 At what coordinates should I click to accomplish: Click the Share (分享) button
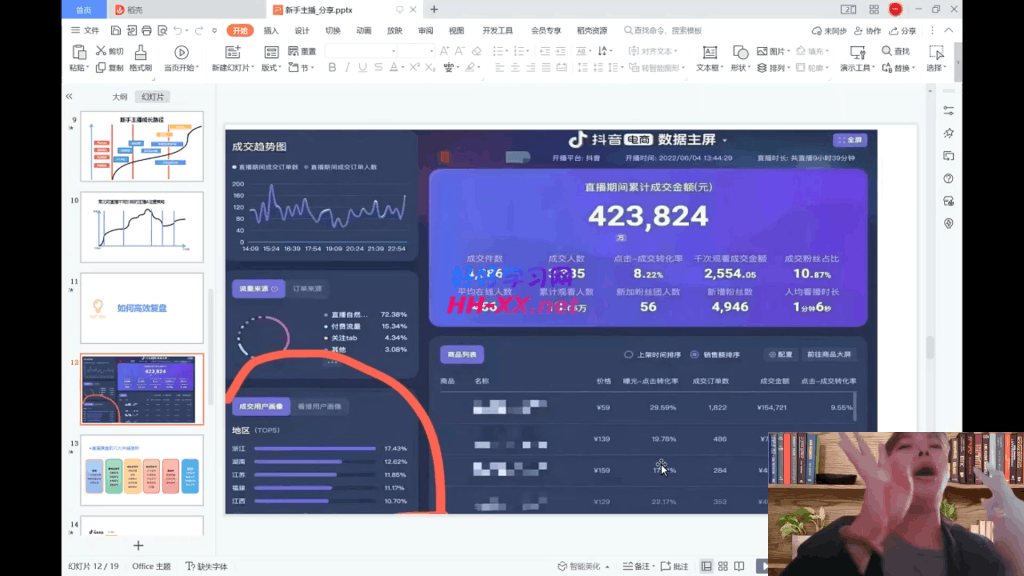tap(903, 31)
